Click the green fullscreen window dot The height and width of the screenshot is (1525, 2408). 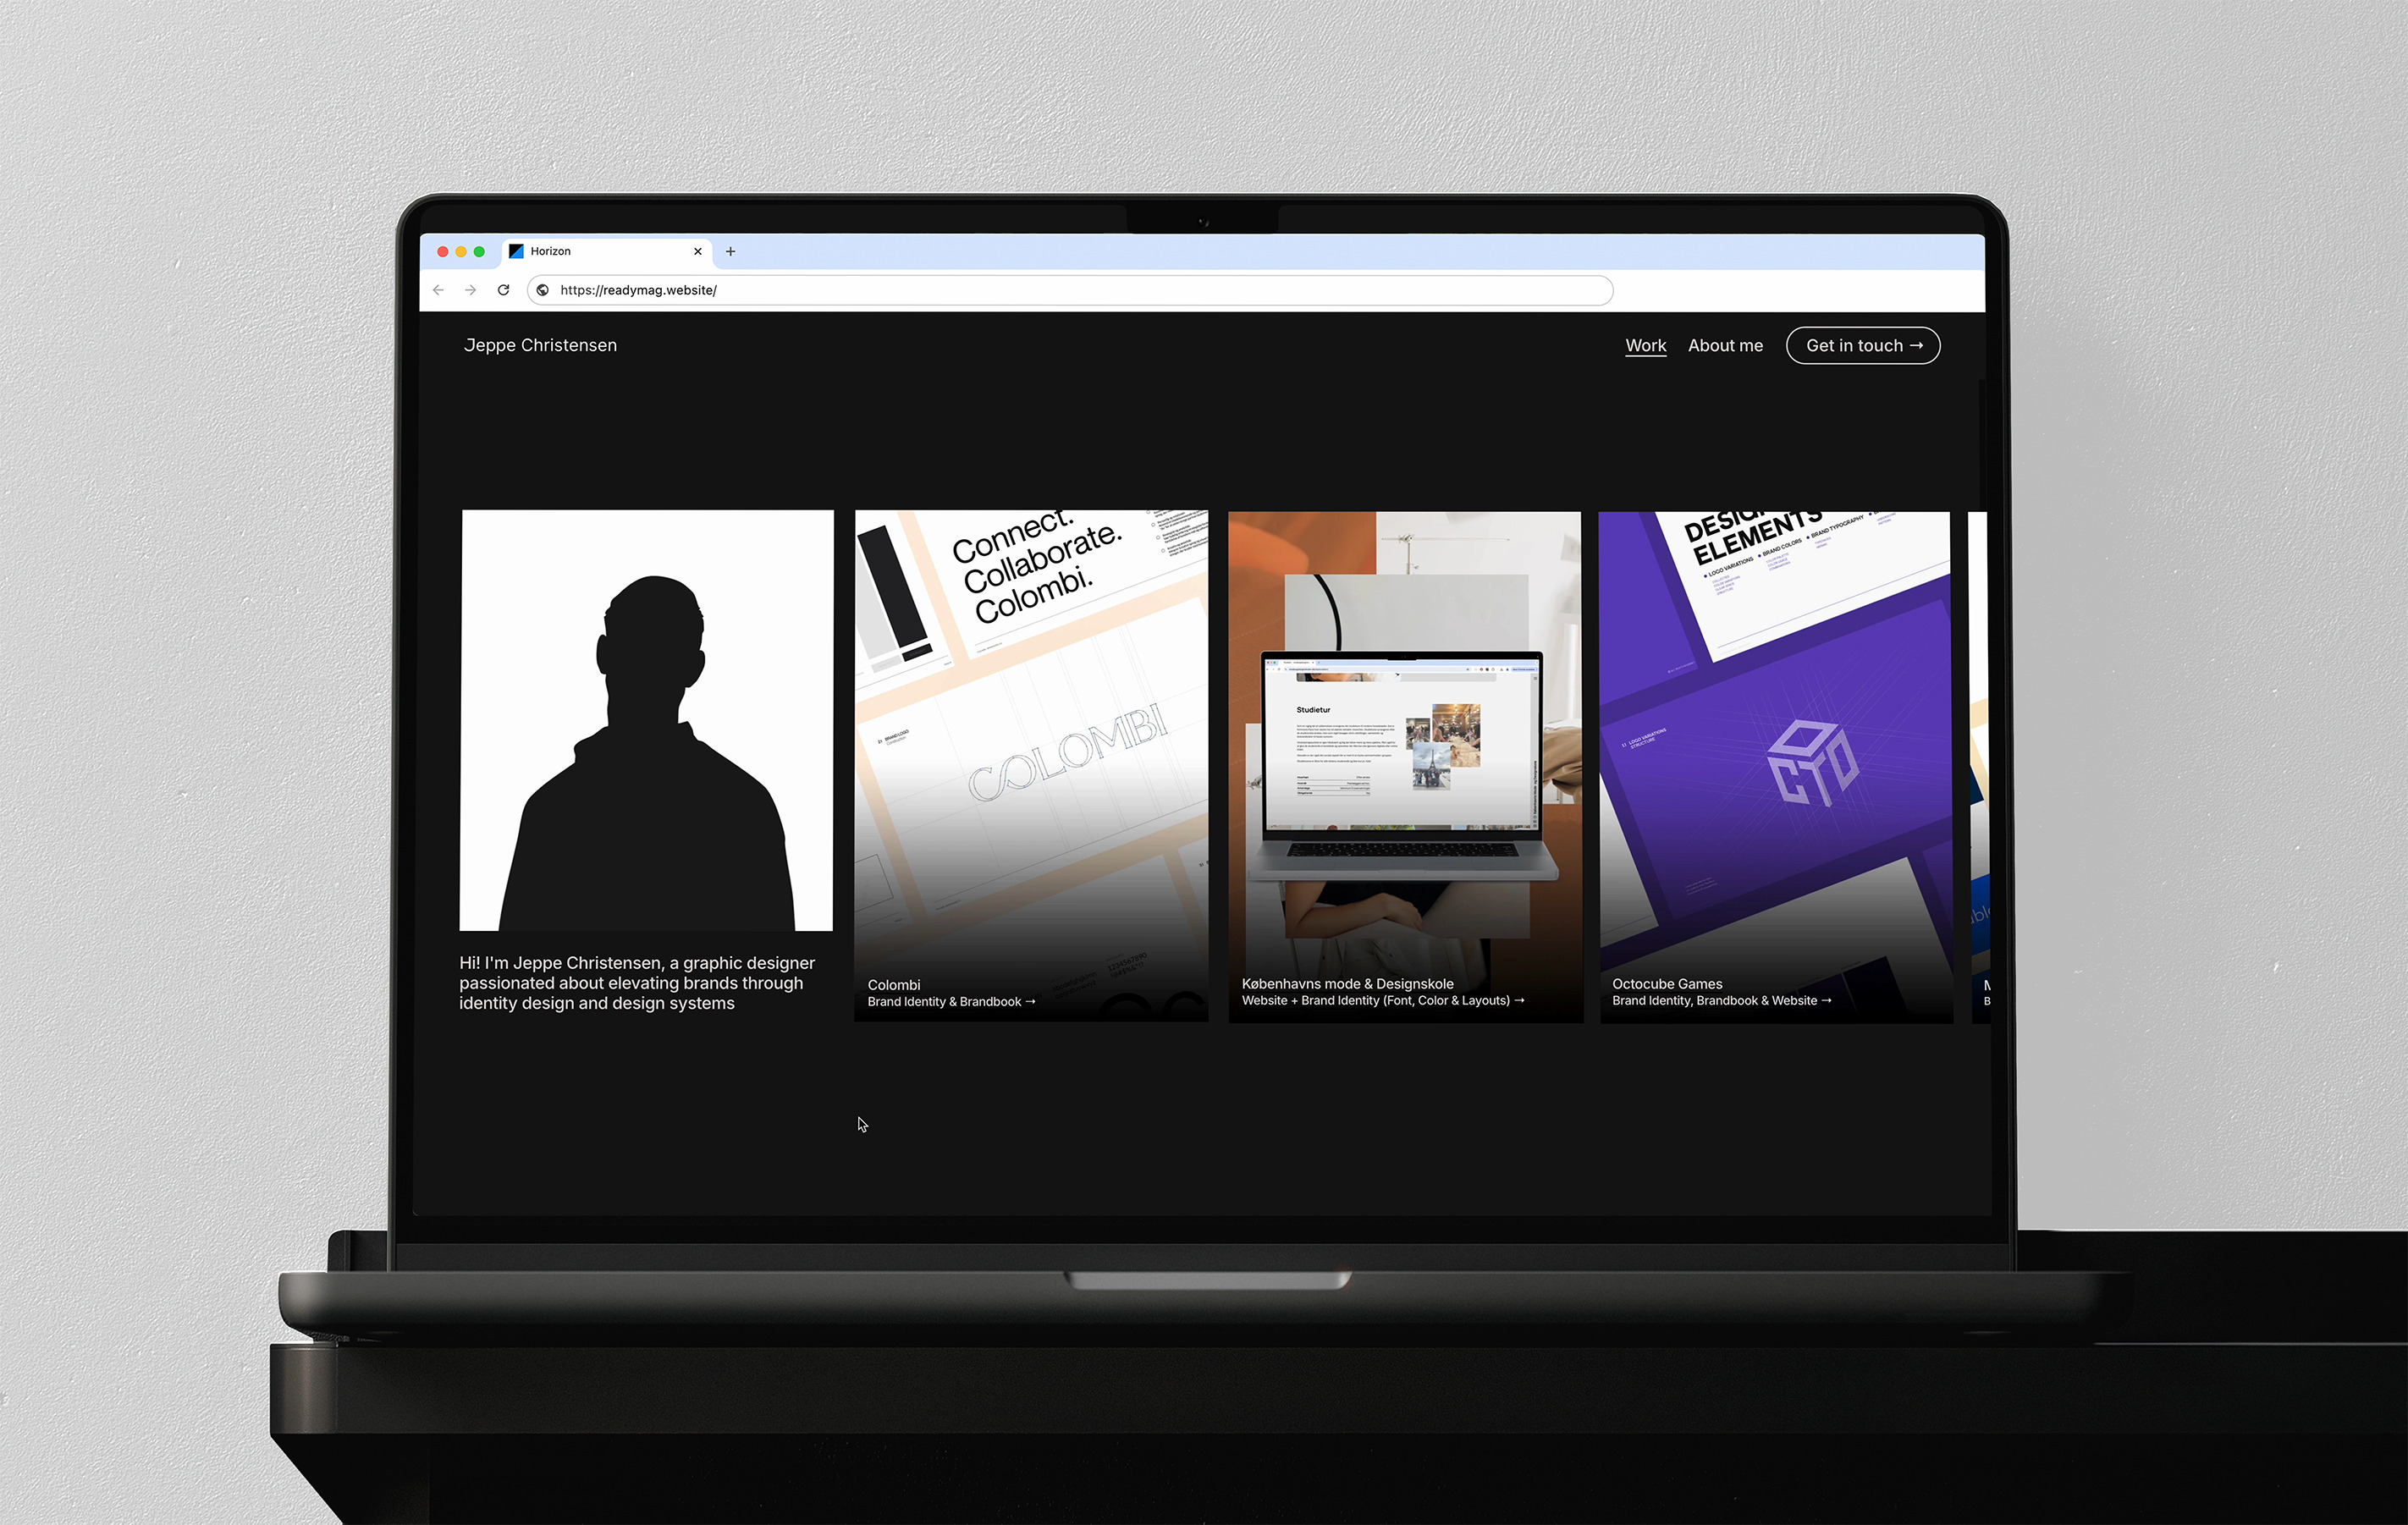coord(479,252)
